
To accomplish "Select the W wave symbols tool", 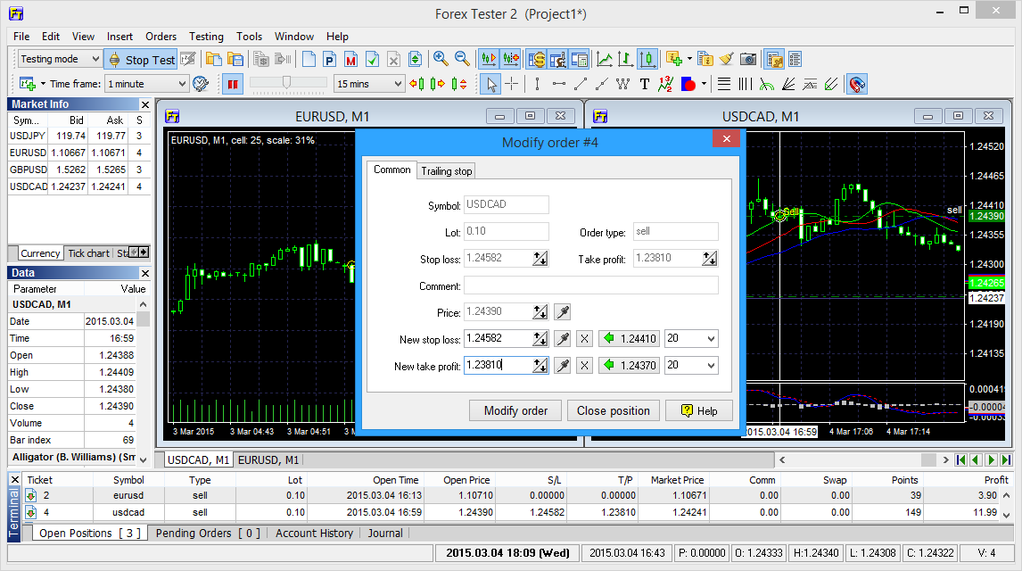I will click(623, 83).
